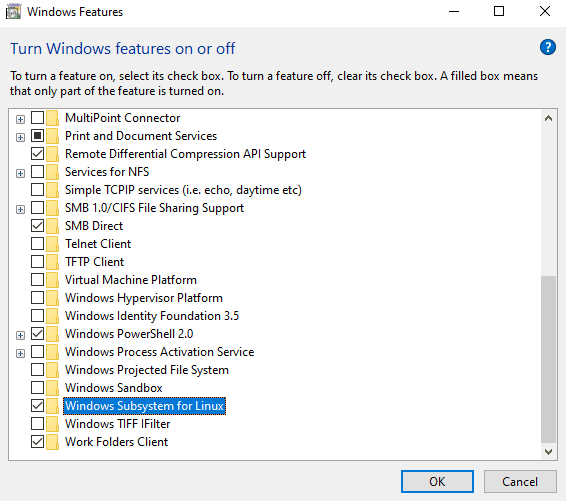Image resolution: width=566 pixels, height=501 pixels.
Task: Uncheck Remote Differential Compression API Support
Action: 38,154
